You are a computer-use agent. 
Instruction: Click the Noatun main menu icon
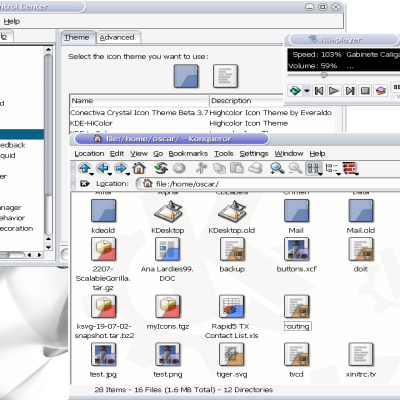[x=295, y=90]
